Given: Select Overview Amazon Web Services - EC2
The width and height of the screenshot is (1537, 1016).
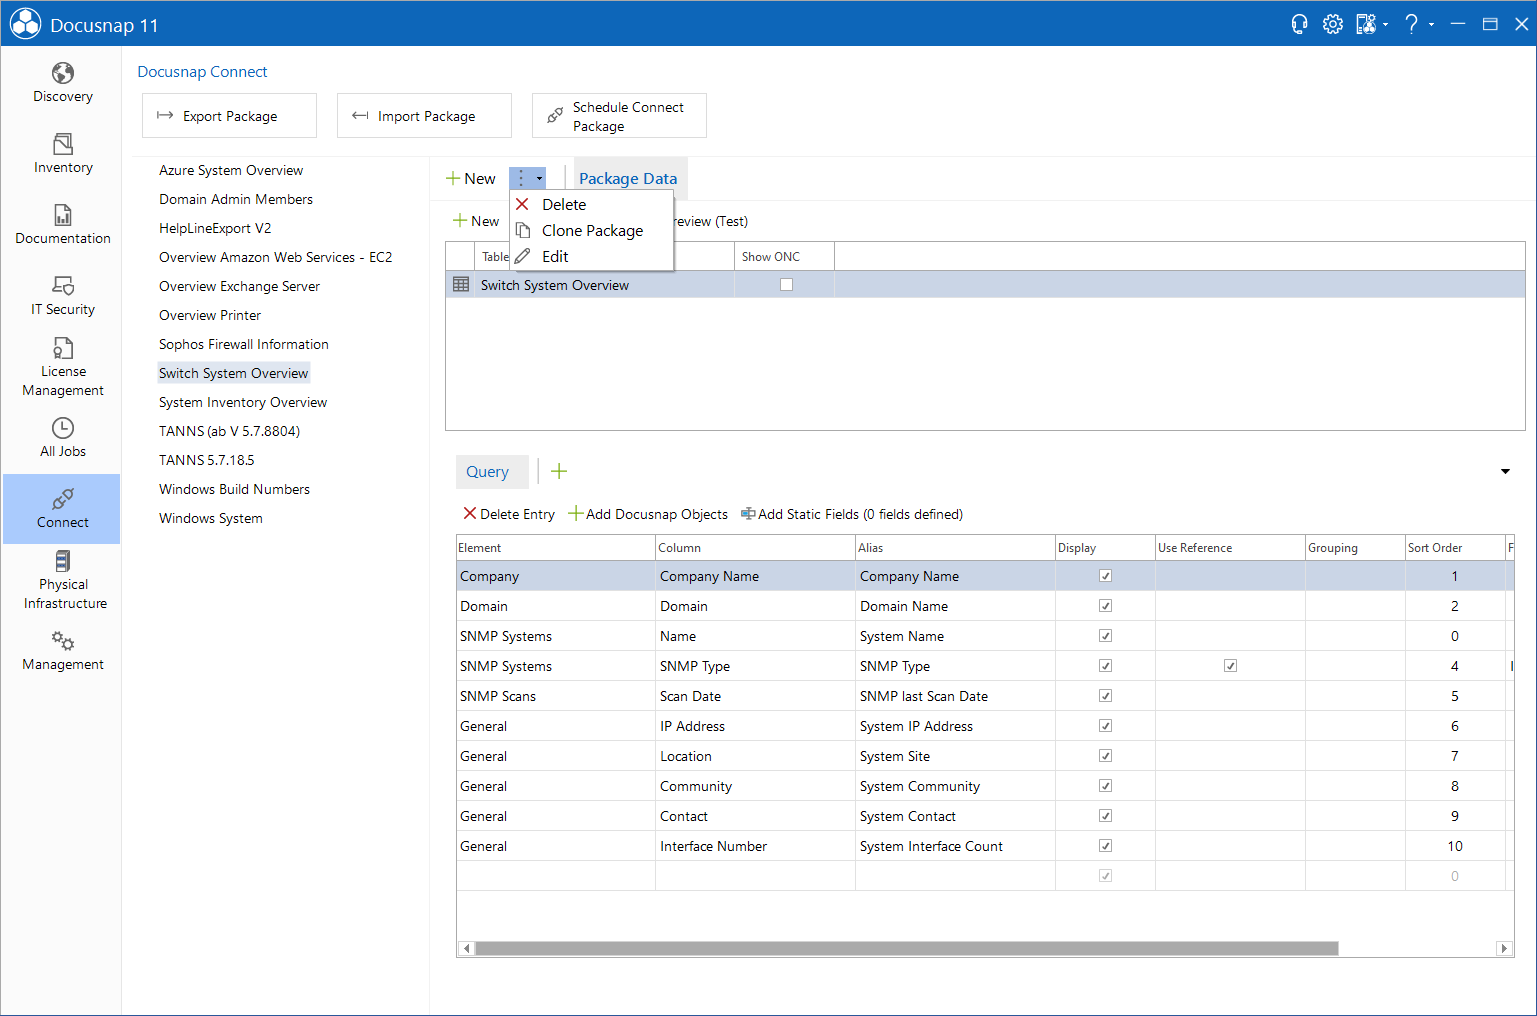Looking at the screenshot, I should (275, 257).
